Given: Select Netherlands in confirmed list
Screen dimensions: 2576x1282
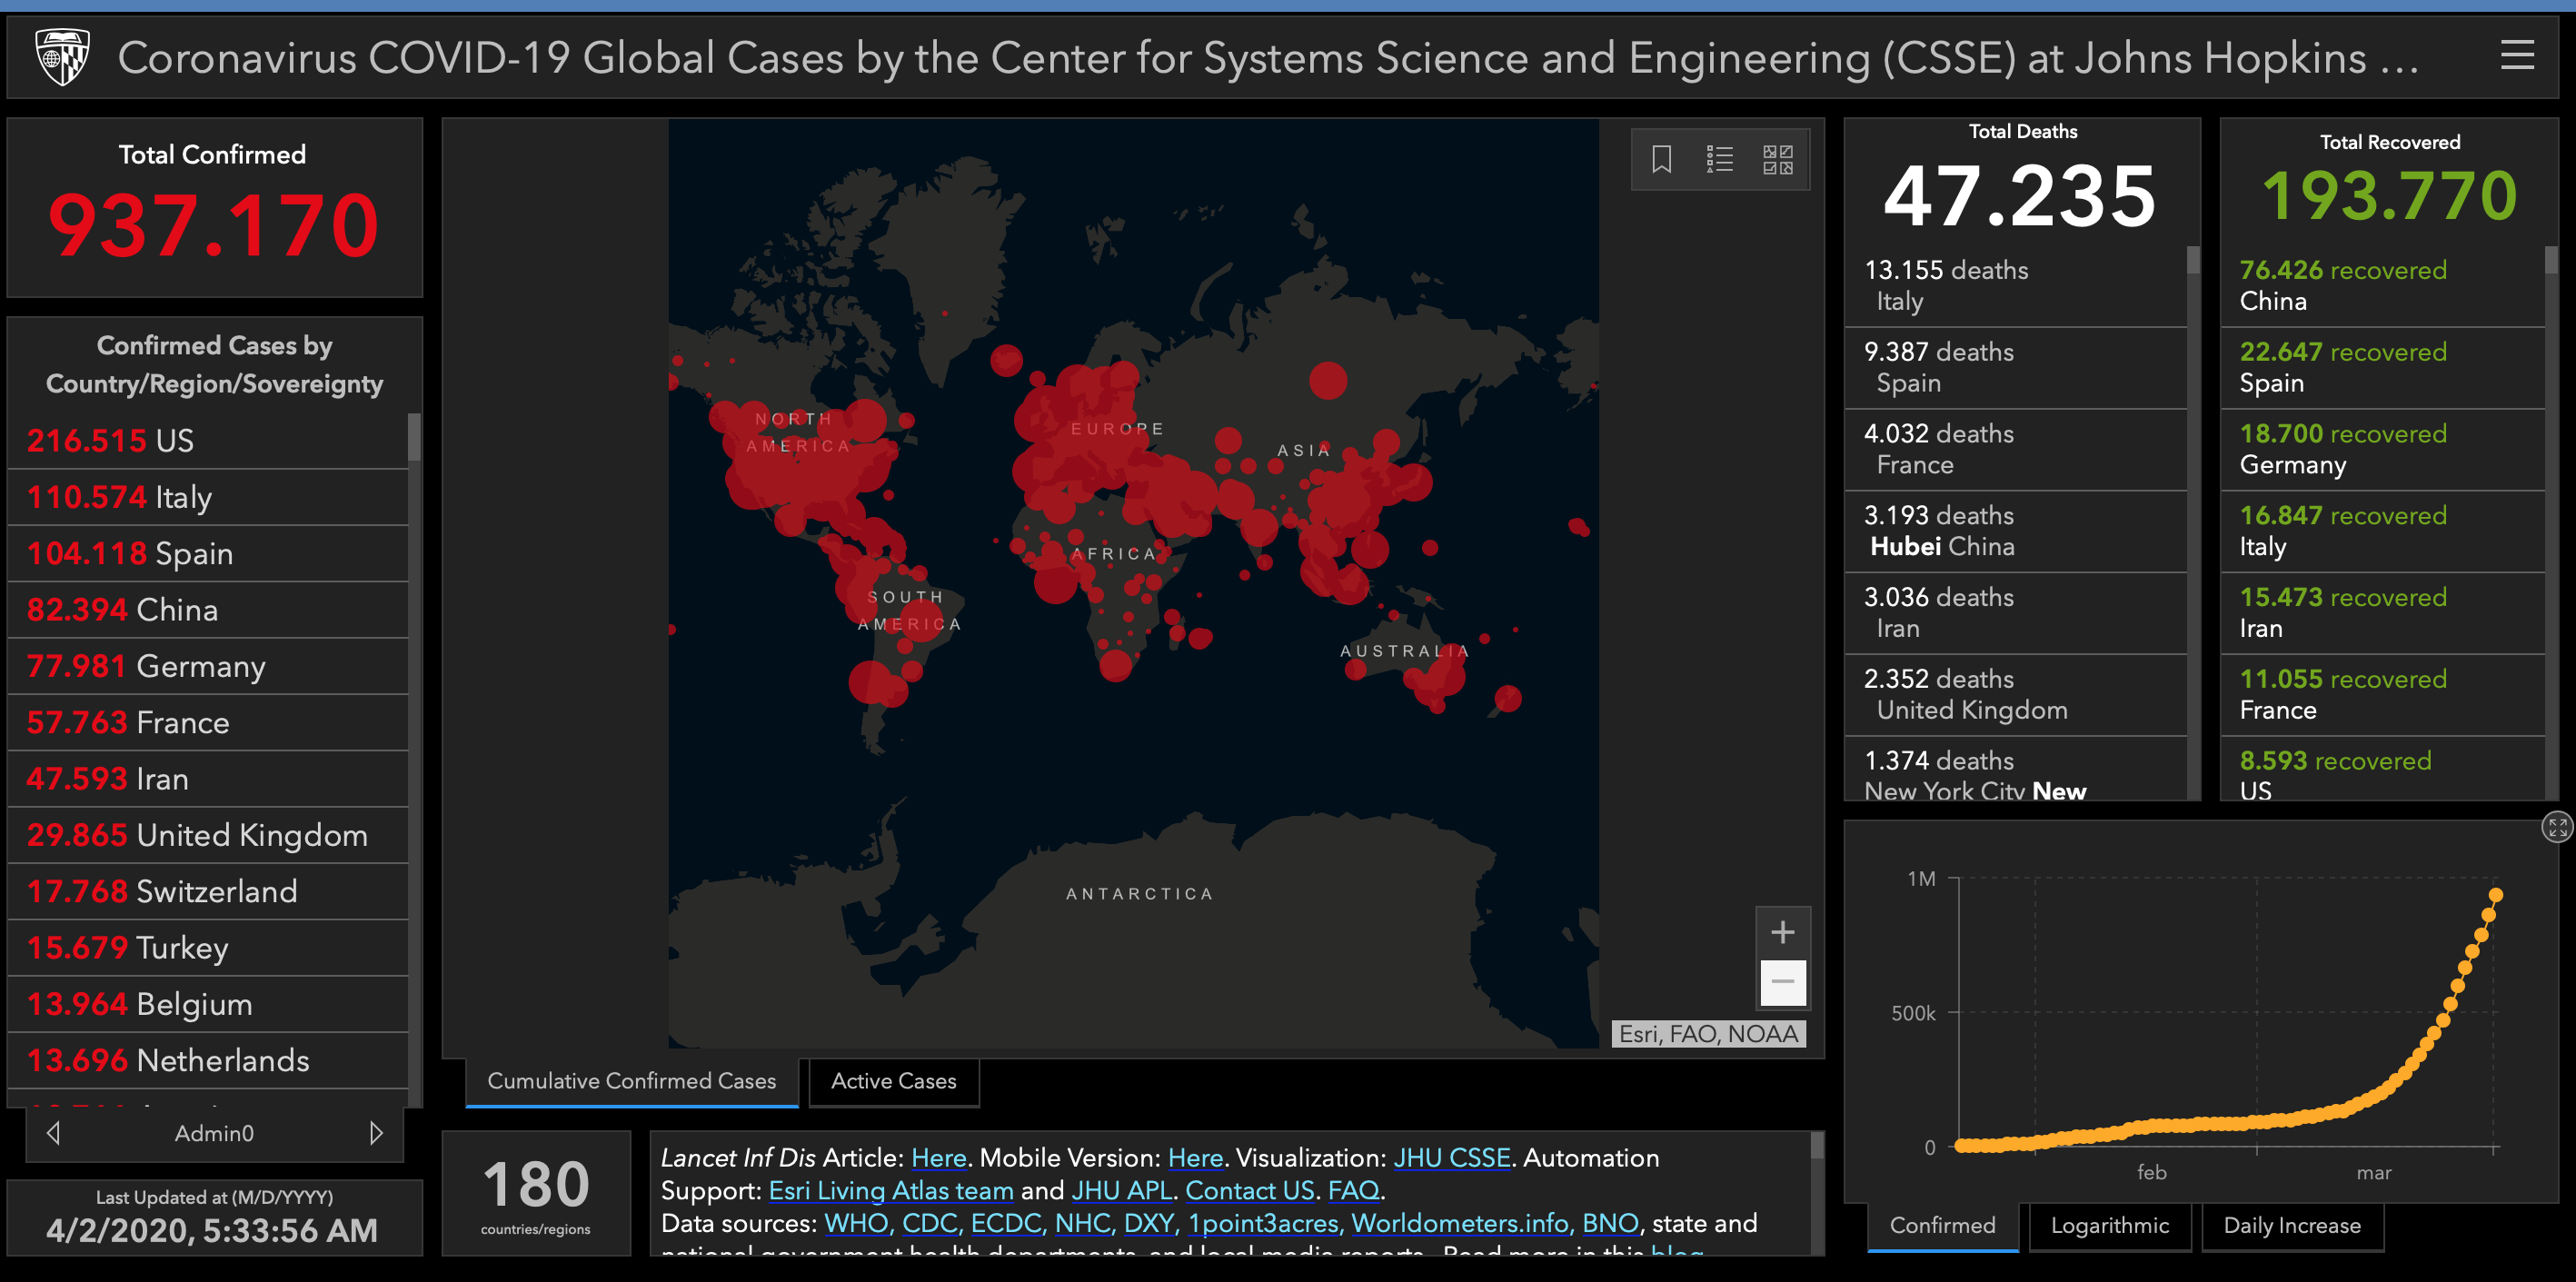Looking at the screenshot, I should point(208,1060).
